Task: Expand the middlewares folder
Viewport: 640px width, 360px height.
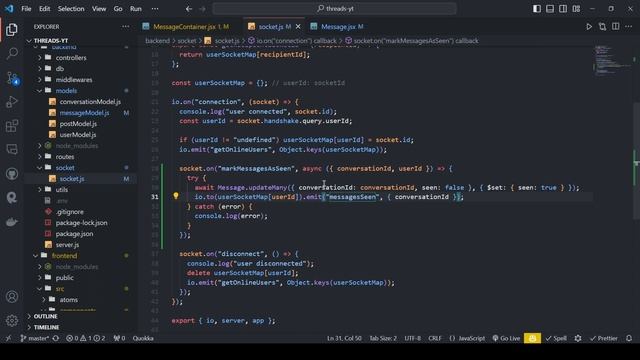Action: point(74,80)
